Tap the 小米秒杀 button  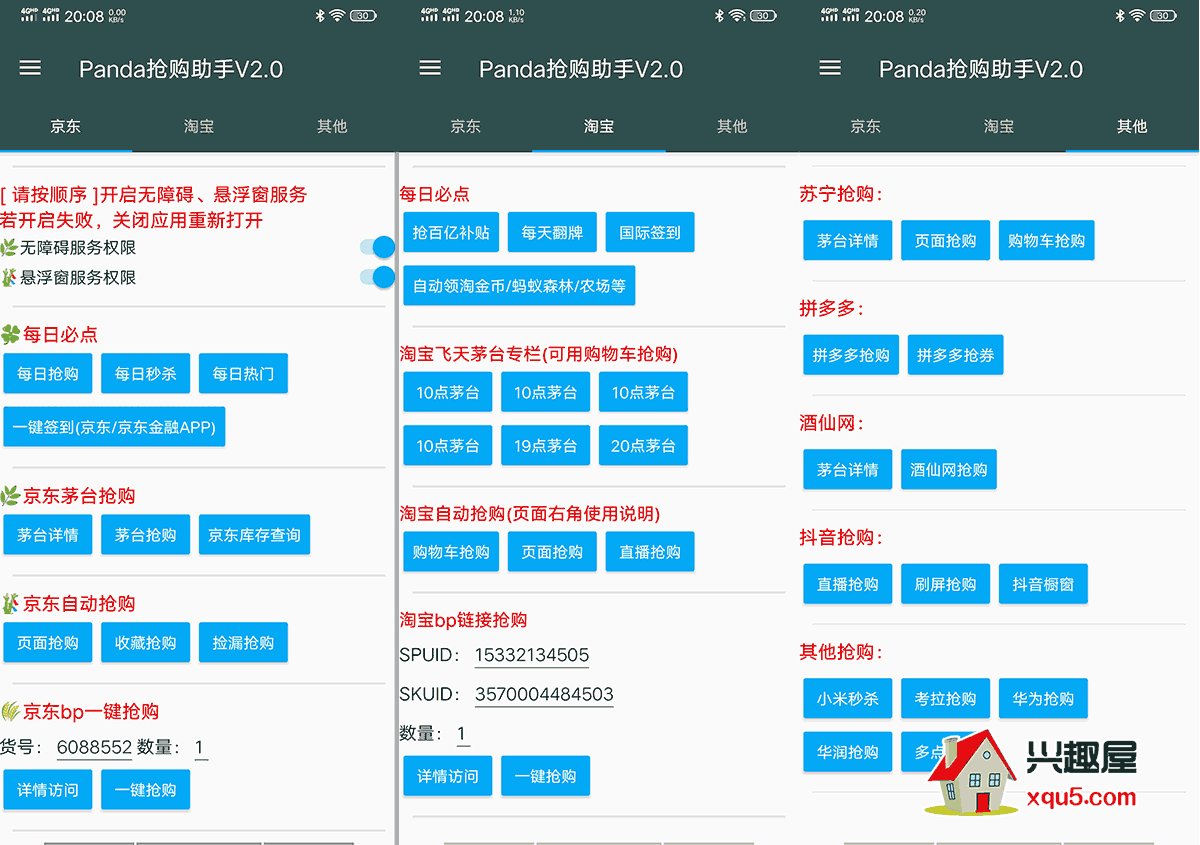(848, 699)
